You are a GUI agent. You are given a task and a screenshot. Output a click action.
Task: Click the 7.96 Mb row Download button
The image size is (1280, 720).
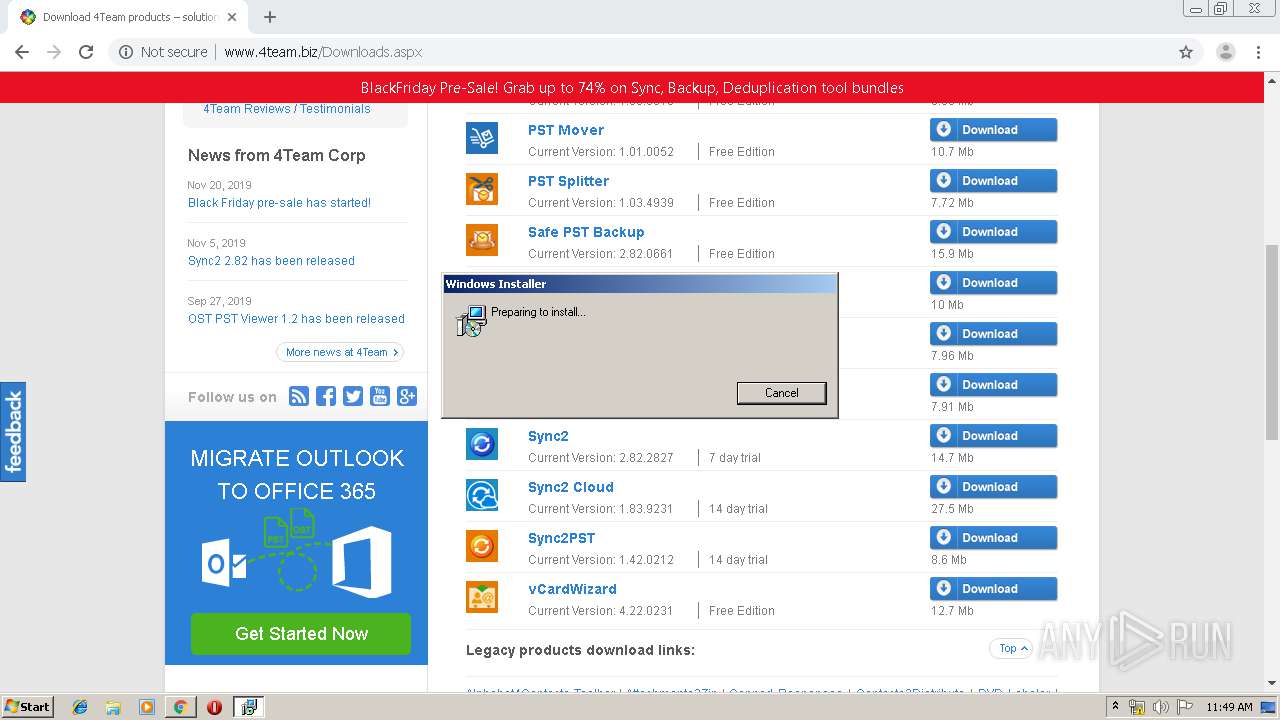tap(993, 334)
